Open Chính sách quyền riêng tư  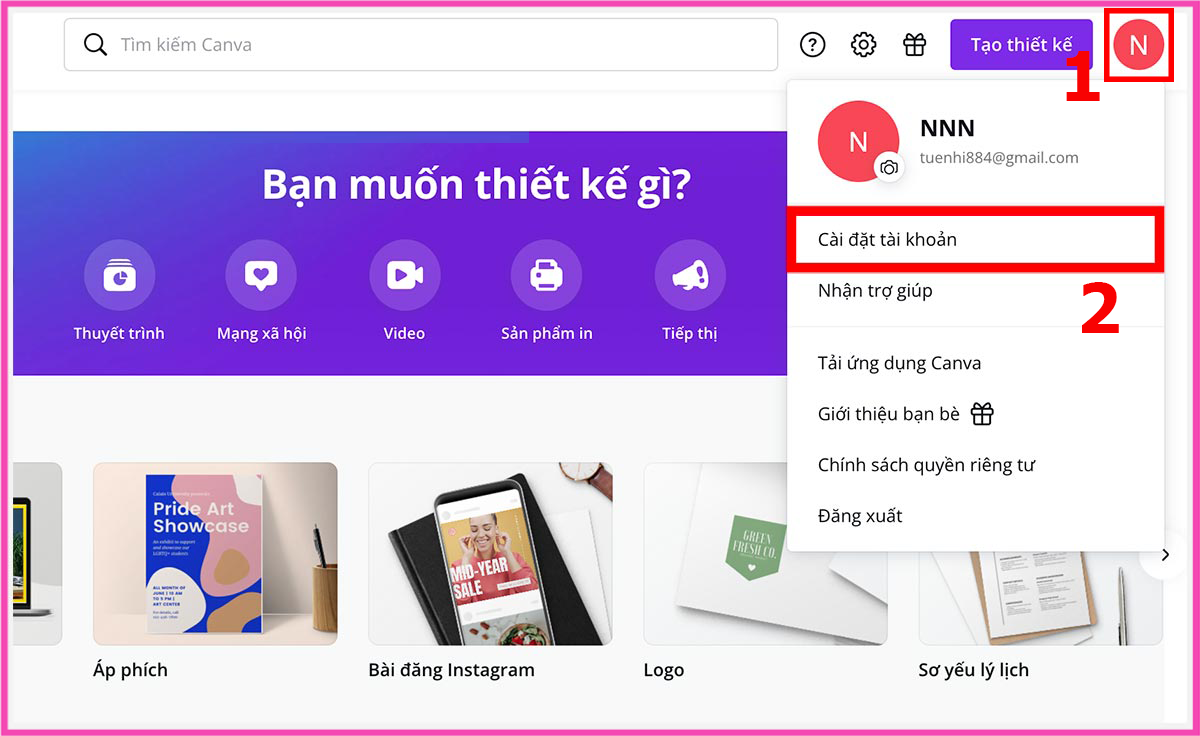pos(975,465)
